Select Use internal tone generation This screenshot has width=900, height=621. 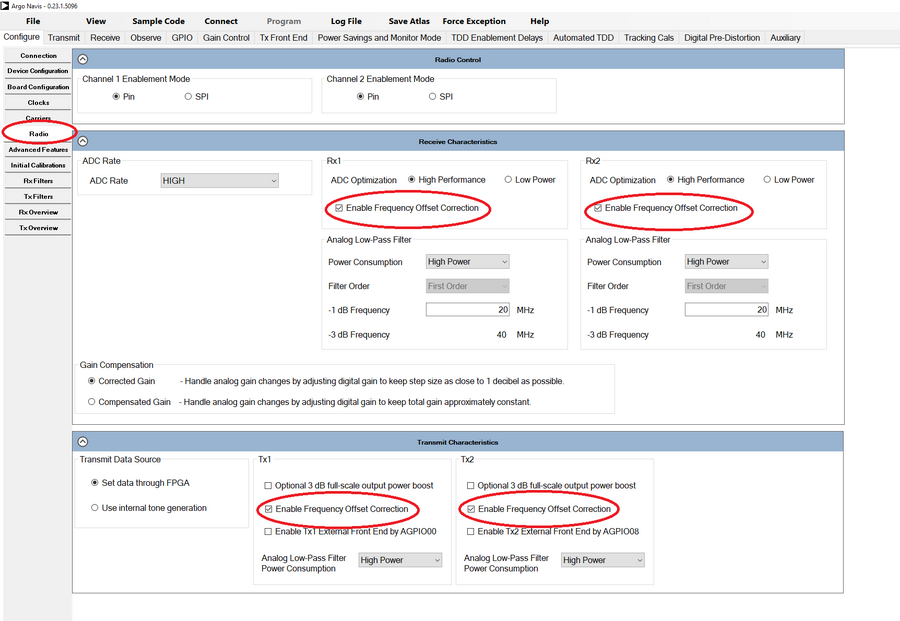click(x=95, y=507)
